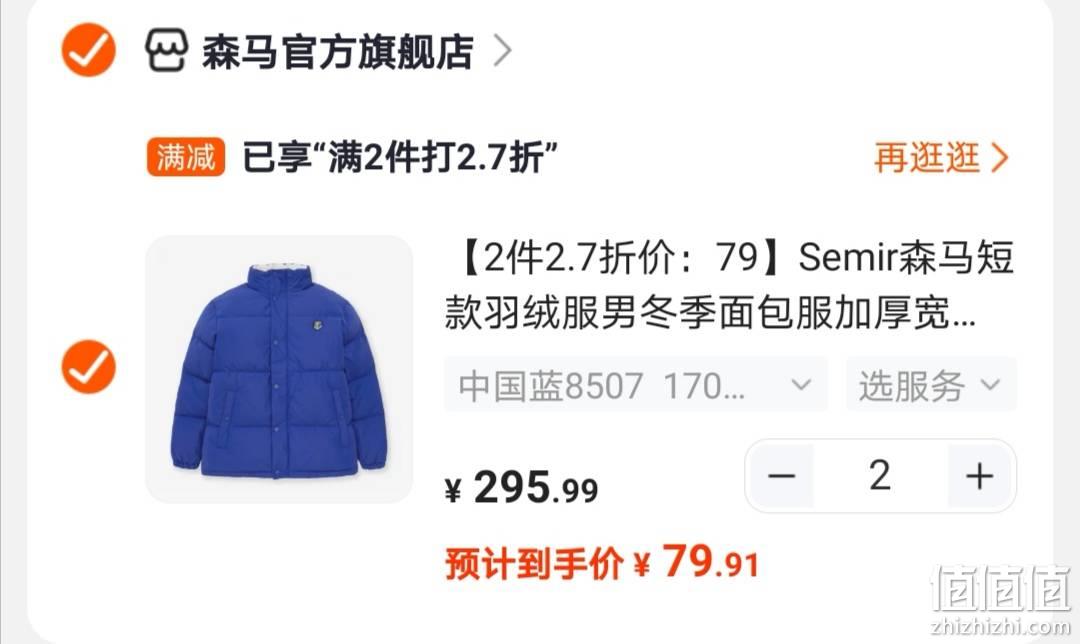This screenshot has width=1080, height=644.
Task: Open the Semir森马 product title
Action: [729, 285]
